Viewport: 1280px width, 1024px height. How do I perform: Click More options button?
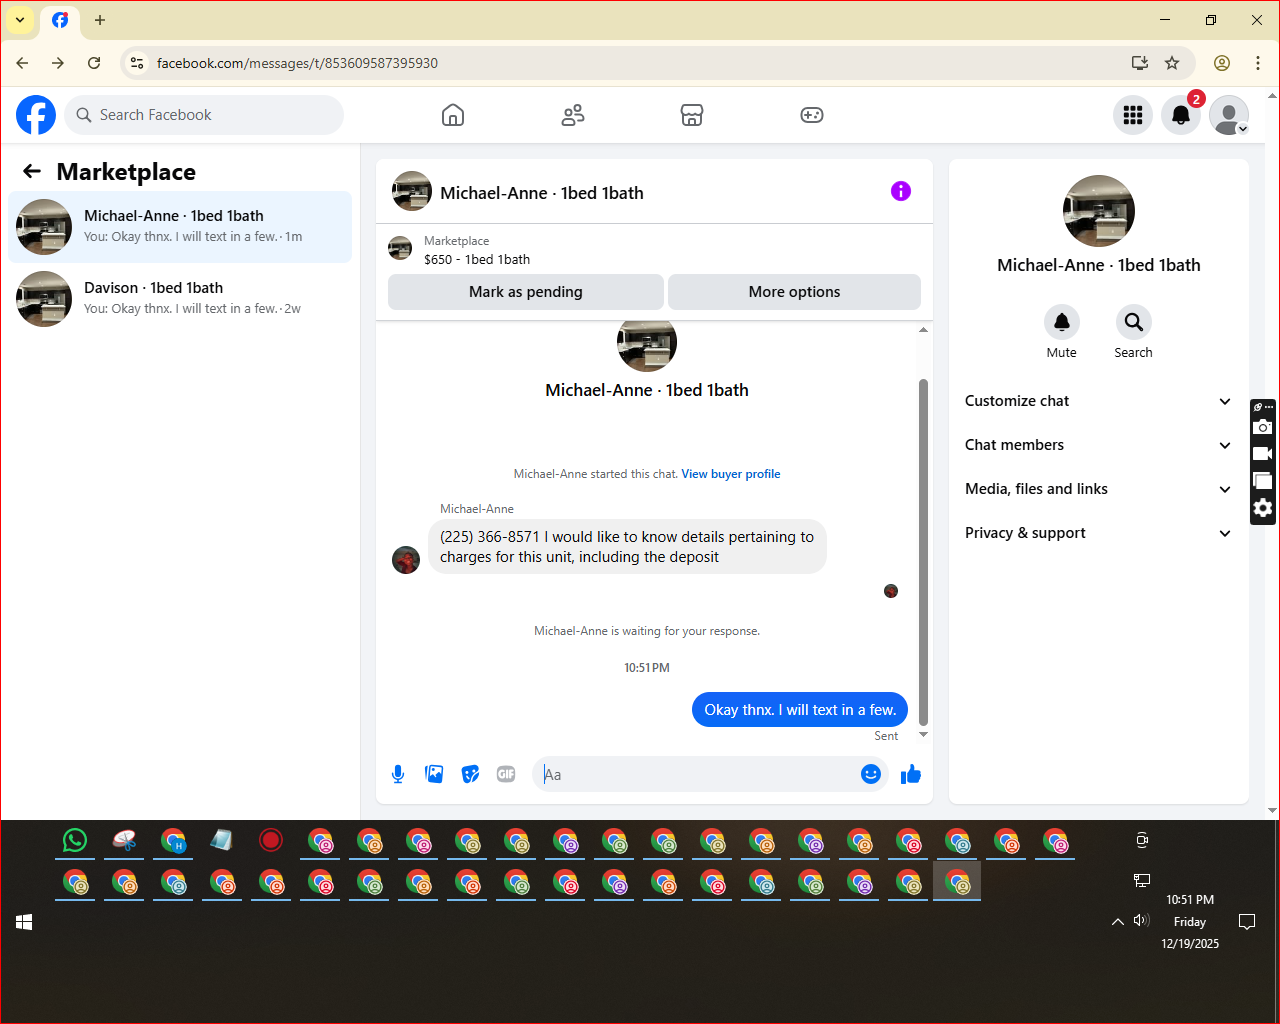[794, 292]
